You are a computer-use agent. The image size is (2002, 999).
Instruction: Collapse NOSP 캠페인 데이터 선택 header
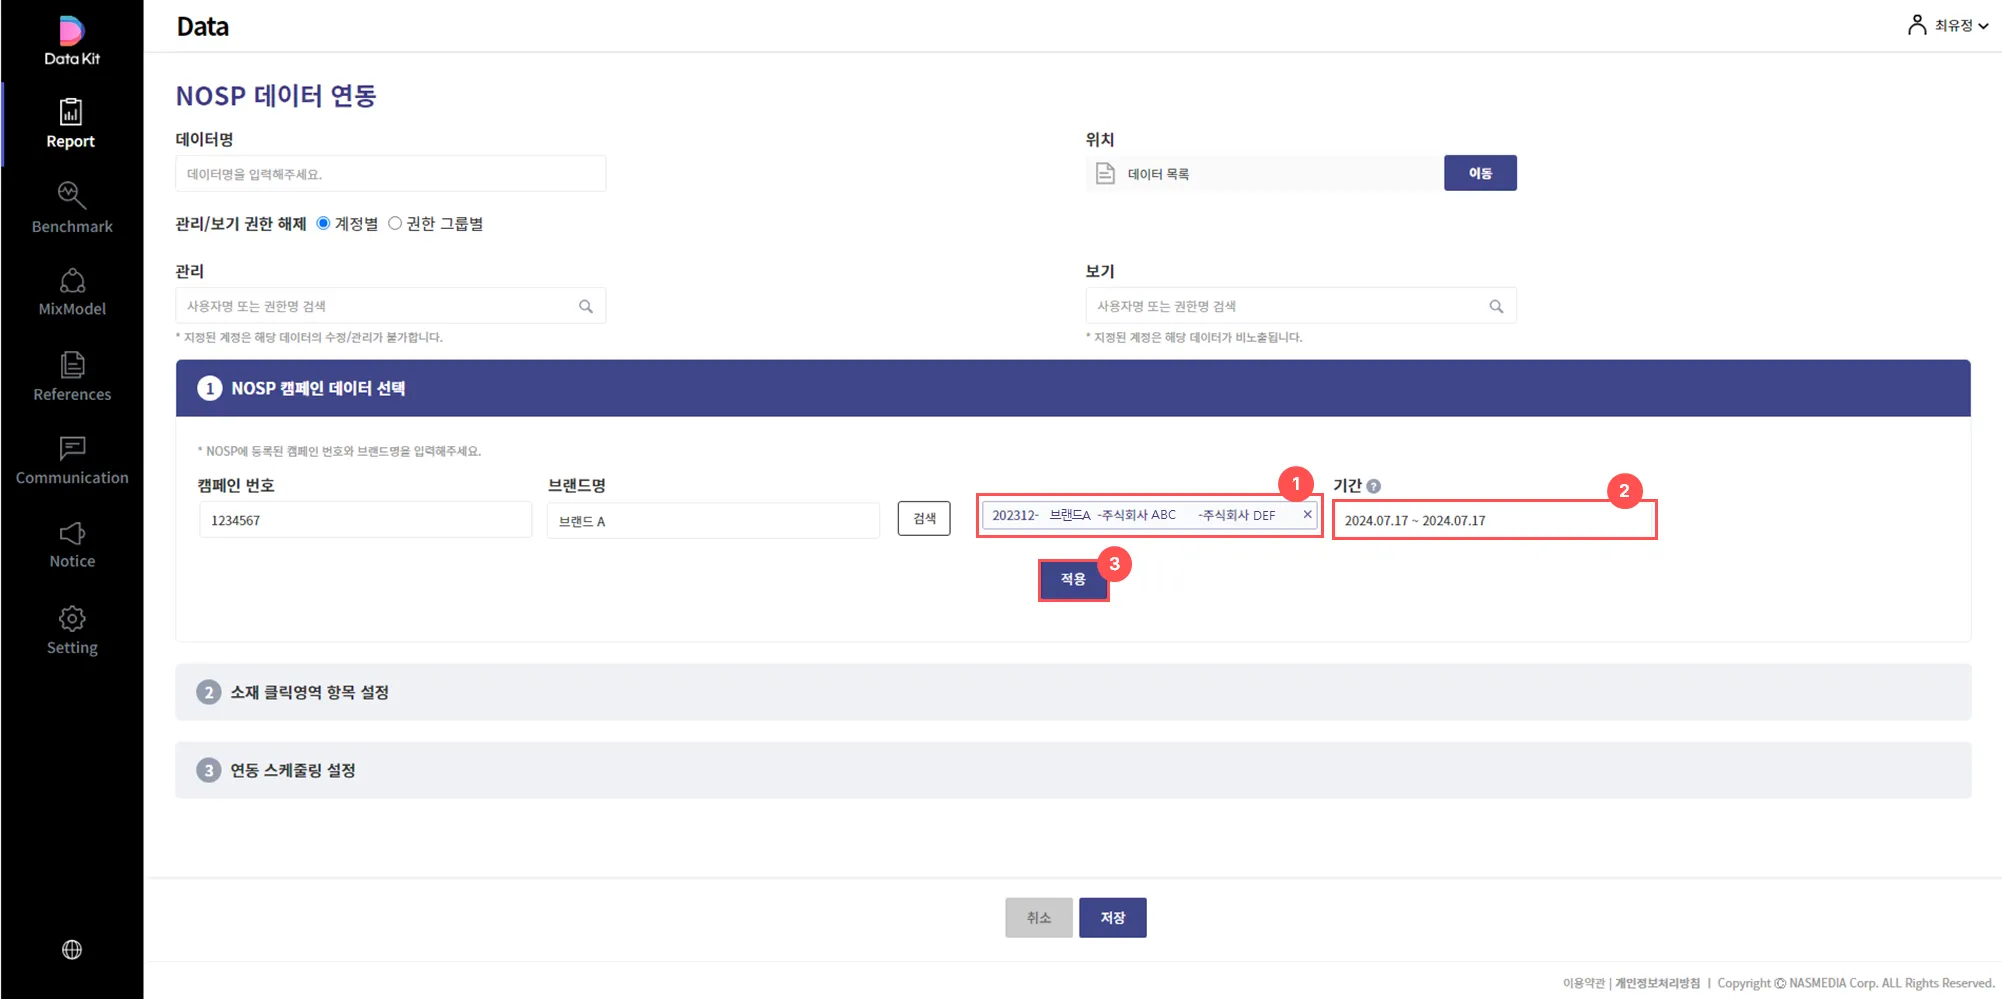tap(1073, 388)
